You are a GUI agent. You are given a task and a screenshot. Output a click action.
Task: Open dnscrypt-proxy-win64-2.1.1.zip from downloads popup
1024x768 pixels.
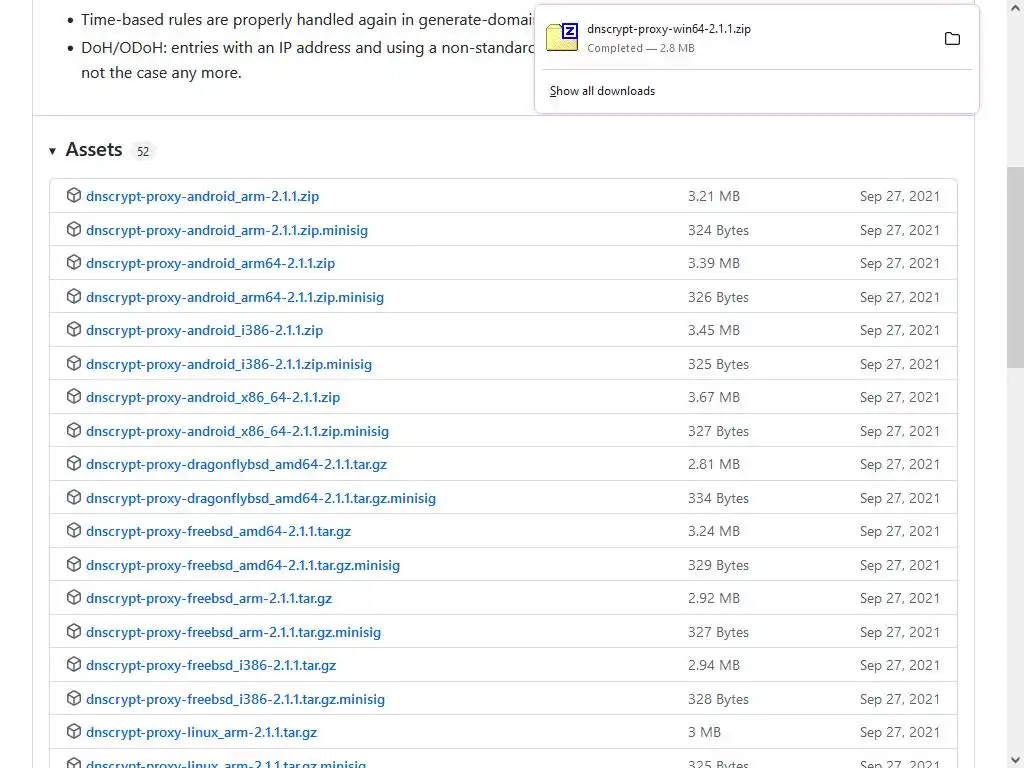668,29
